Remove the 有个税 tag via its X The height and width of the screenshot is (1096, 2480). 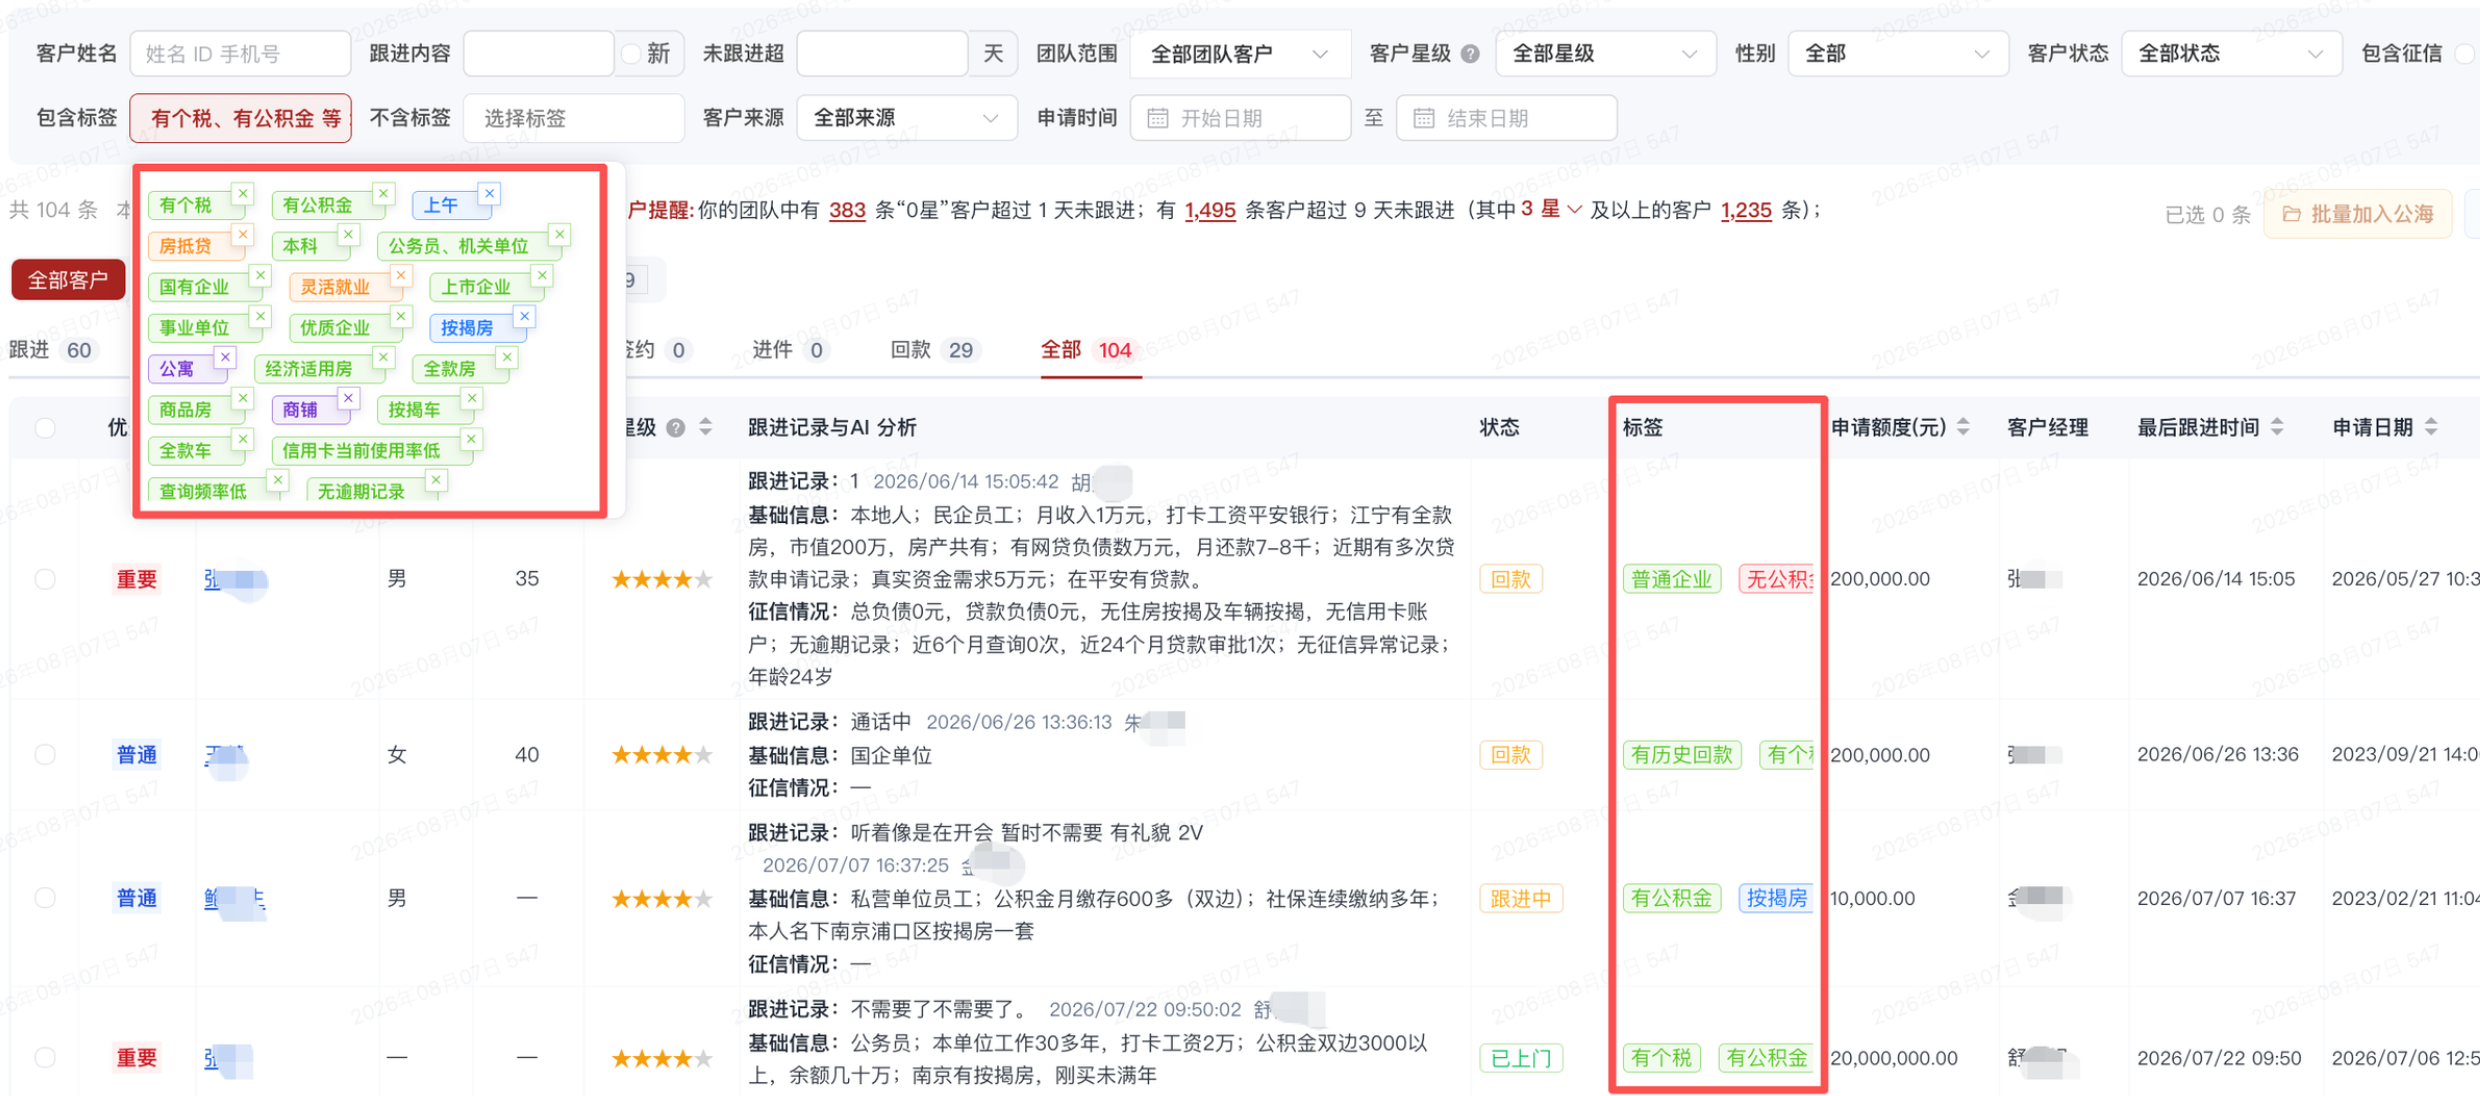(243, 193)
